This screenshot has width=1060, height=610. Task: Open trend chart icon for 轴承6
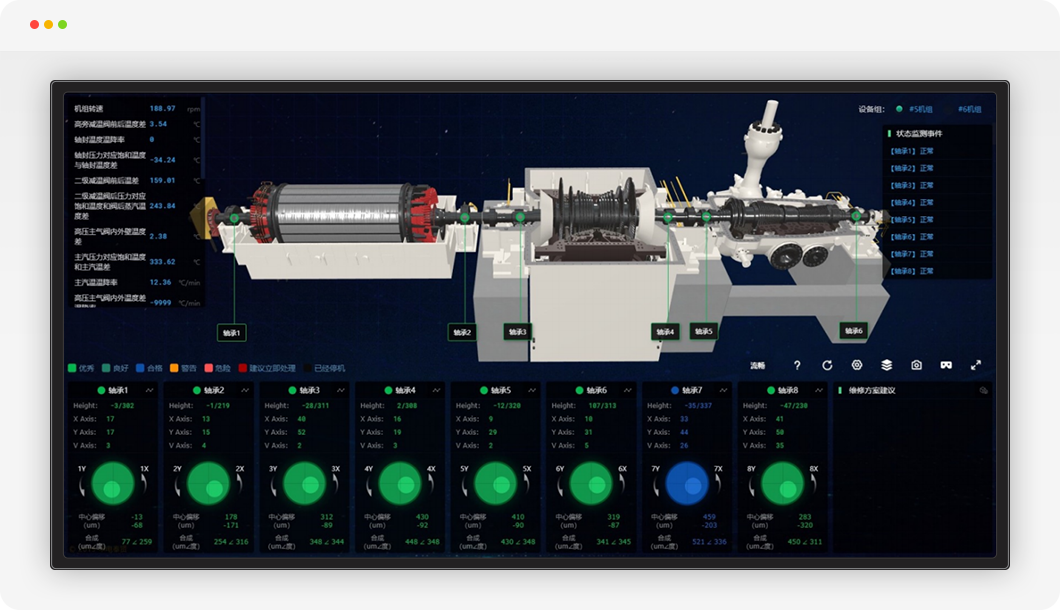[x=627, y=390]
